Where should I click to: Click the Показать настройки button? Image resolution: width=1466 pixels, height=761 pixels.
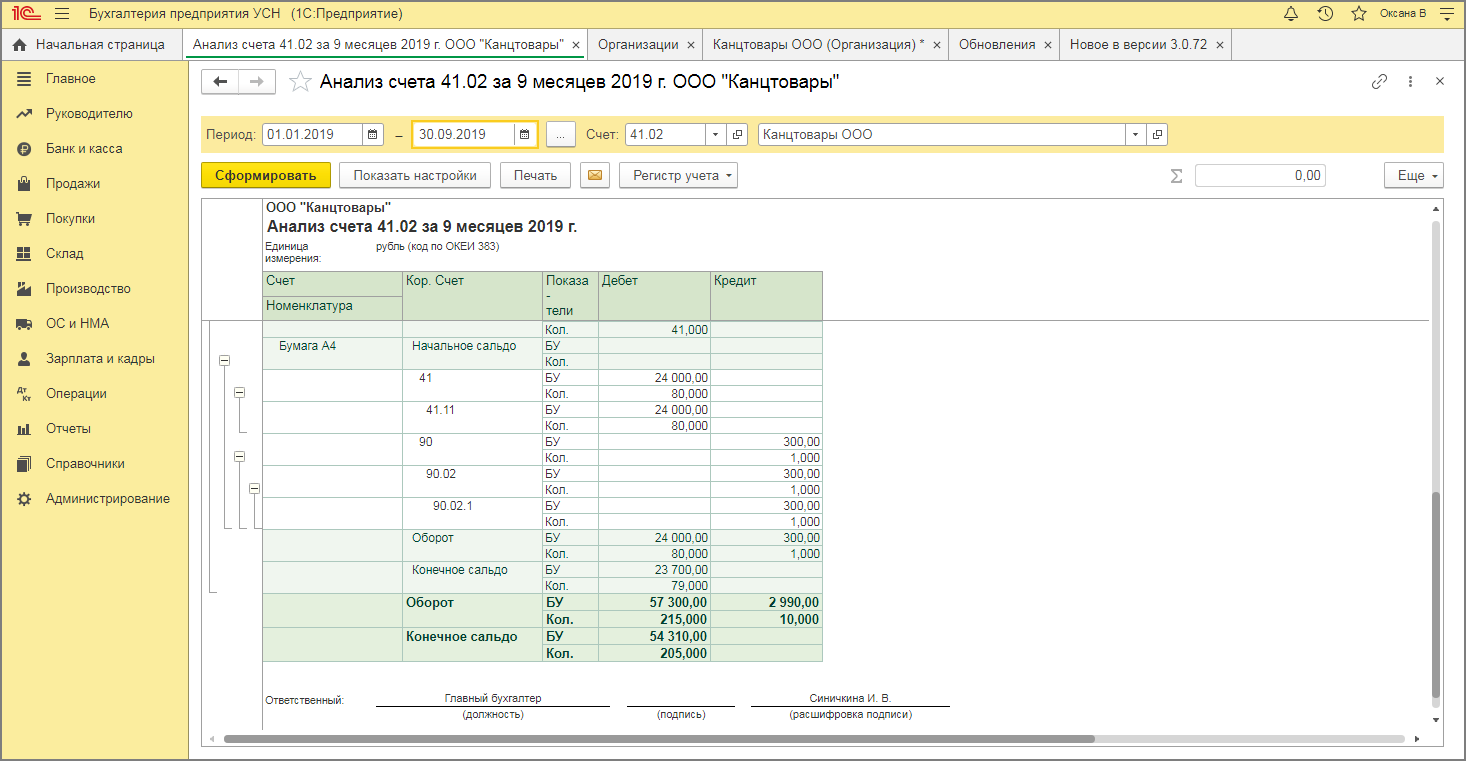click(414, 175)
